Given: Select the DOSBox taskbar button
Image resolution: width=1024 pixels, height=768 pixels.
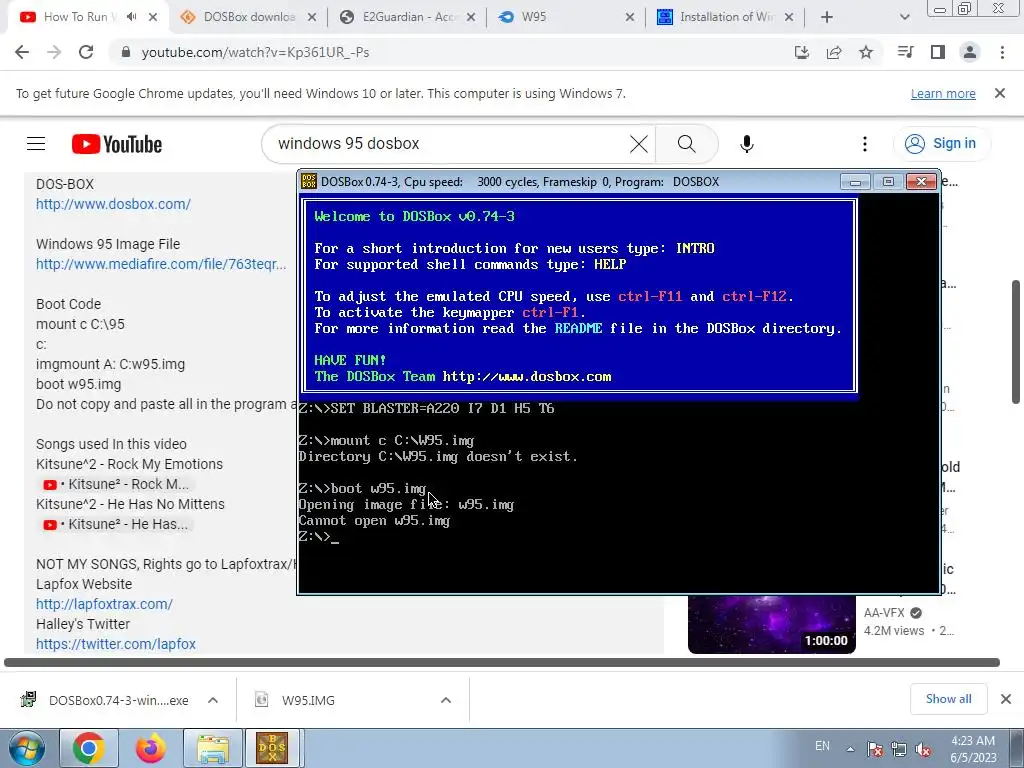Looking at the screenshot, I should click(272, 748).
